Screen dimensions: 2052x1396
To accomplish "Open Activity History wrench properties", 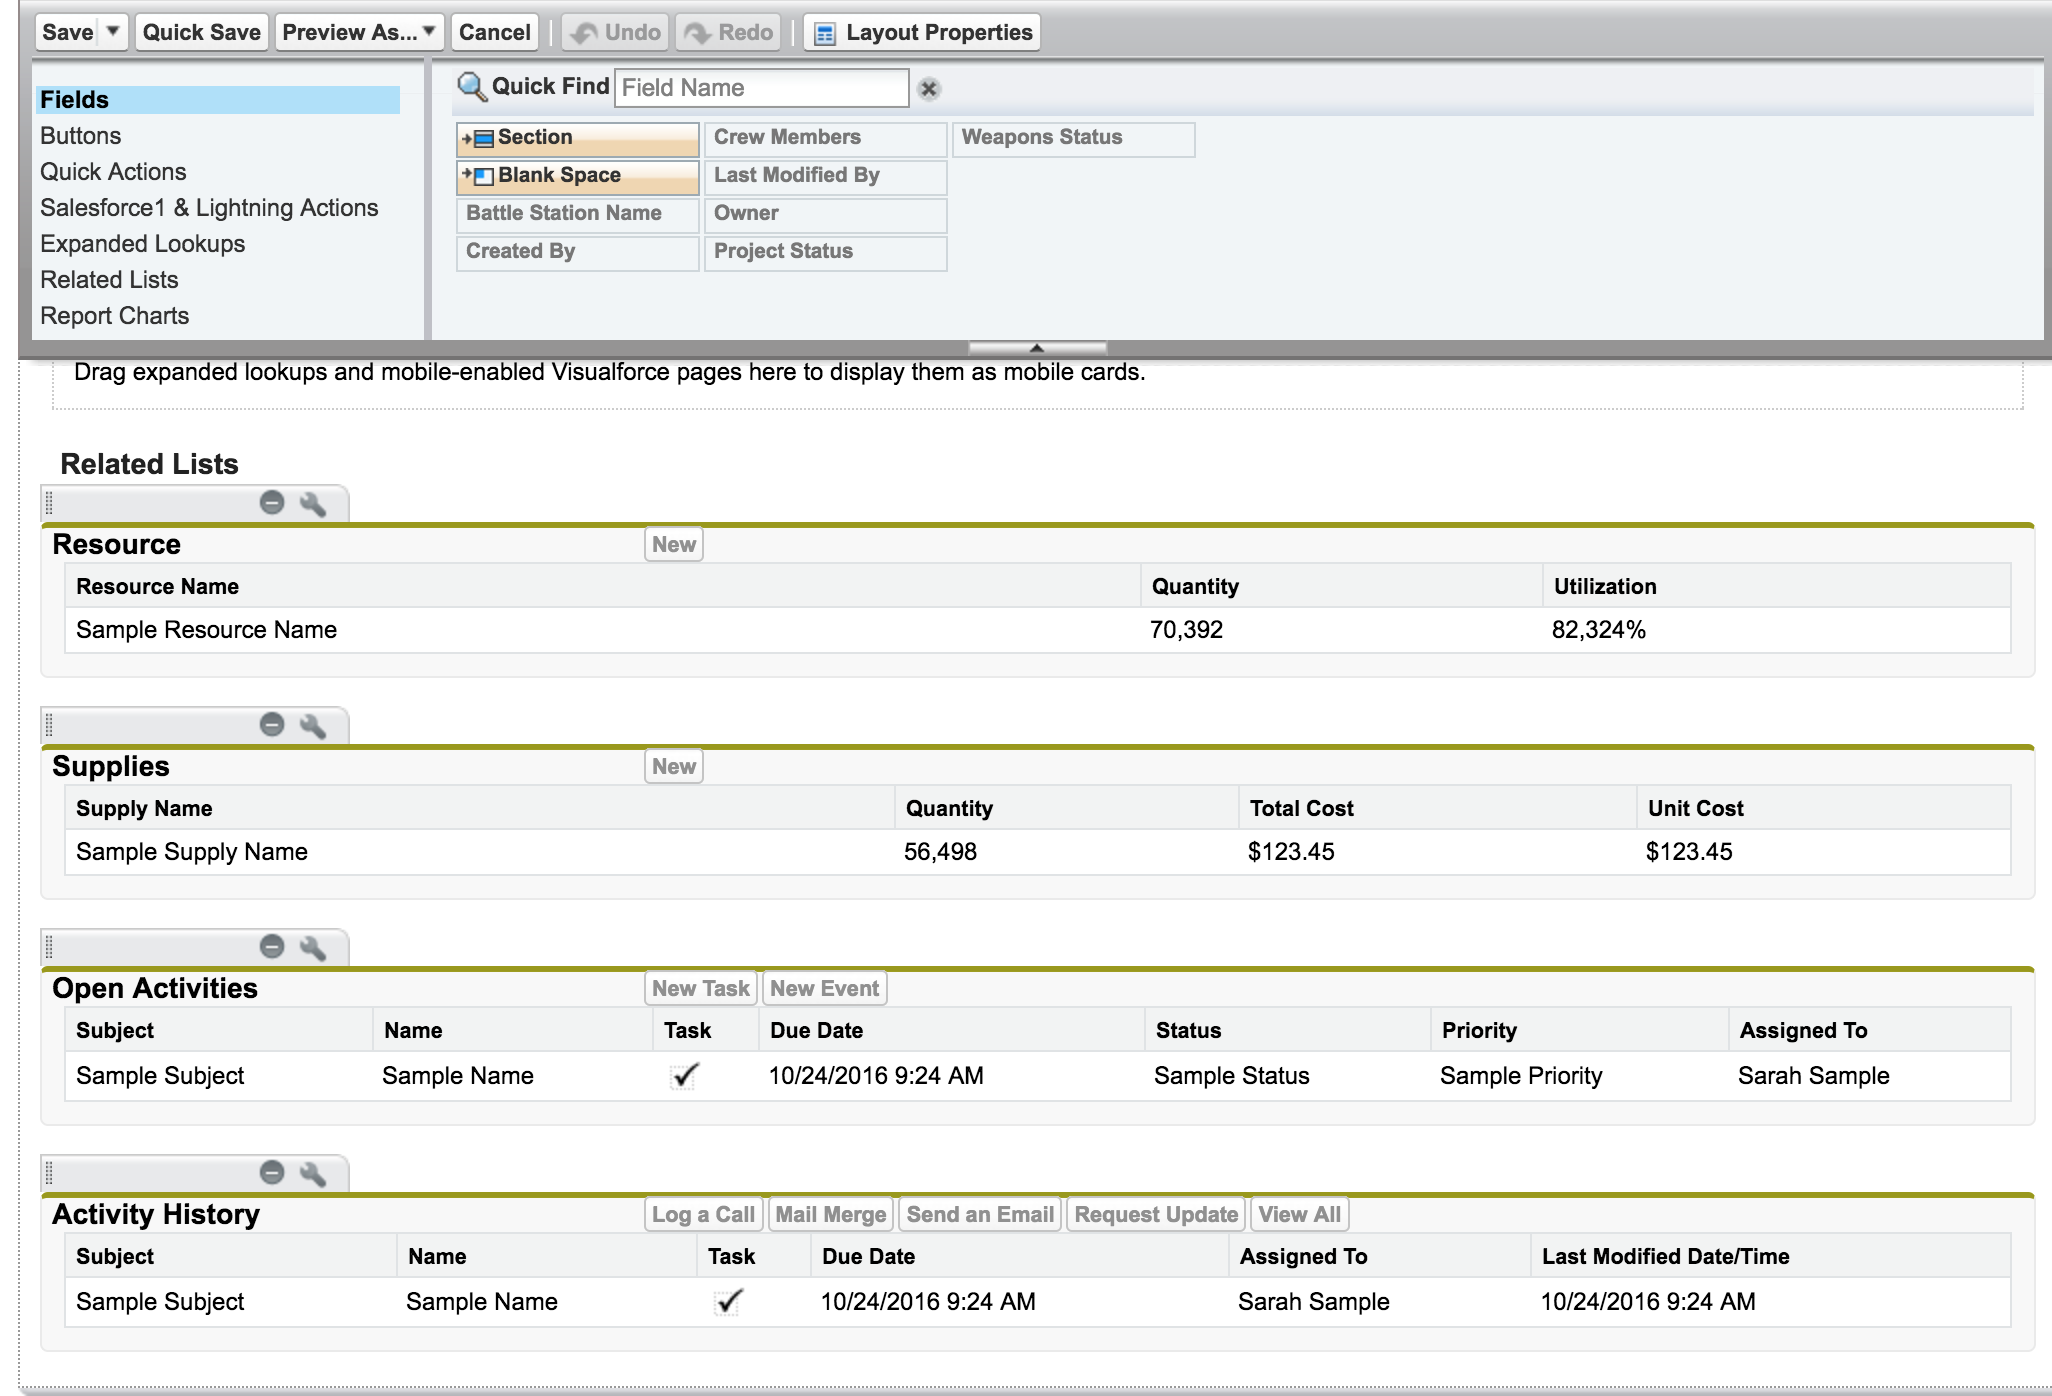I will click(x=313, y=1174).
